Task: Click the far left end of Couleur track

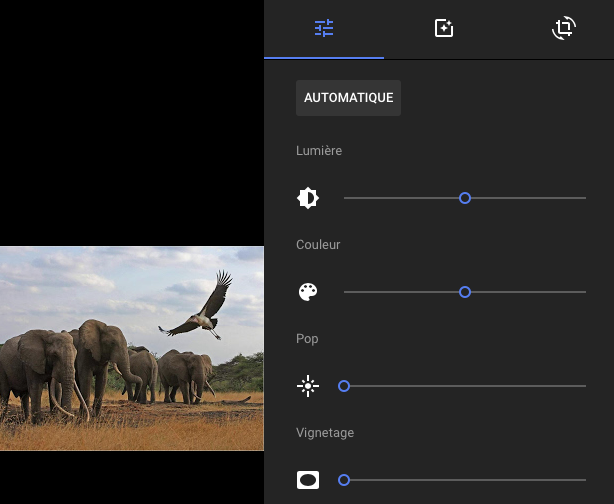Action: [347, 292]
